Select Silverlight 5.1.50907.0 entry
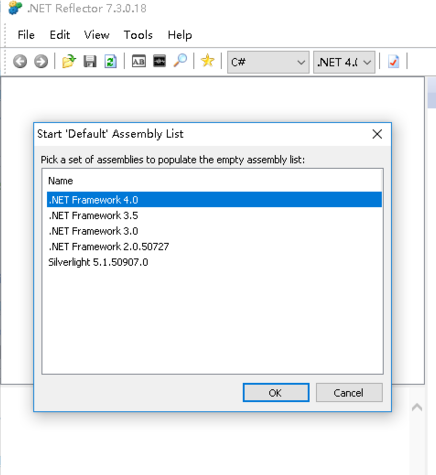Screen dimensions: 436x475 point(214,262)
